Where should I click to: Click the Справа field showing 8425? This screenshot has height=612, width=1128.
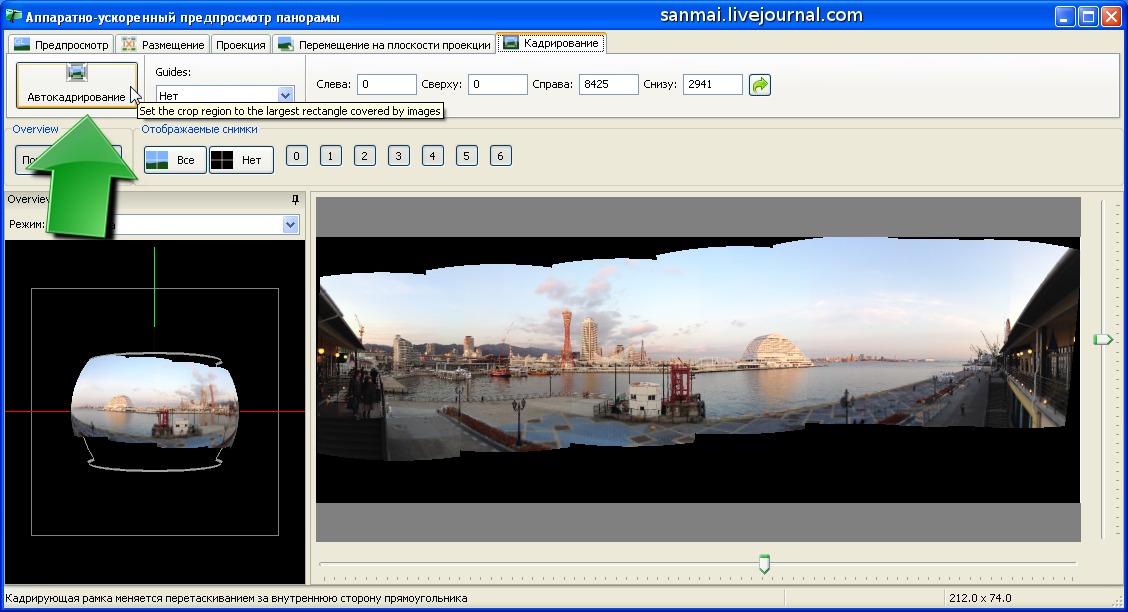click(608, 85)
